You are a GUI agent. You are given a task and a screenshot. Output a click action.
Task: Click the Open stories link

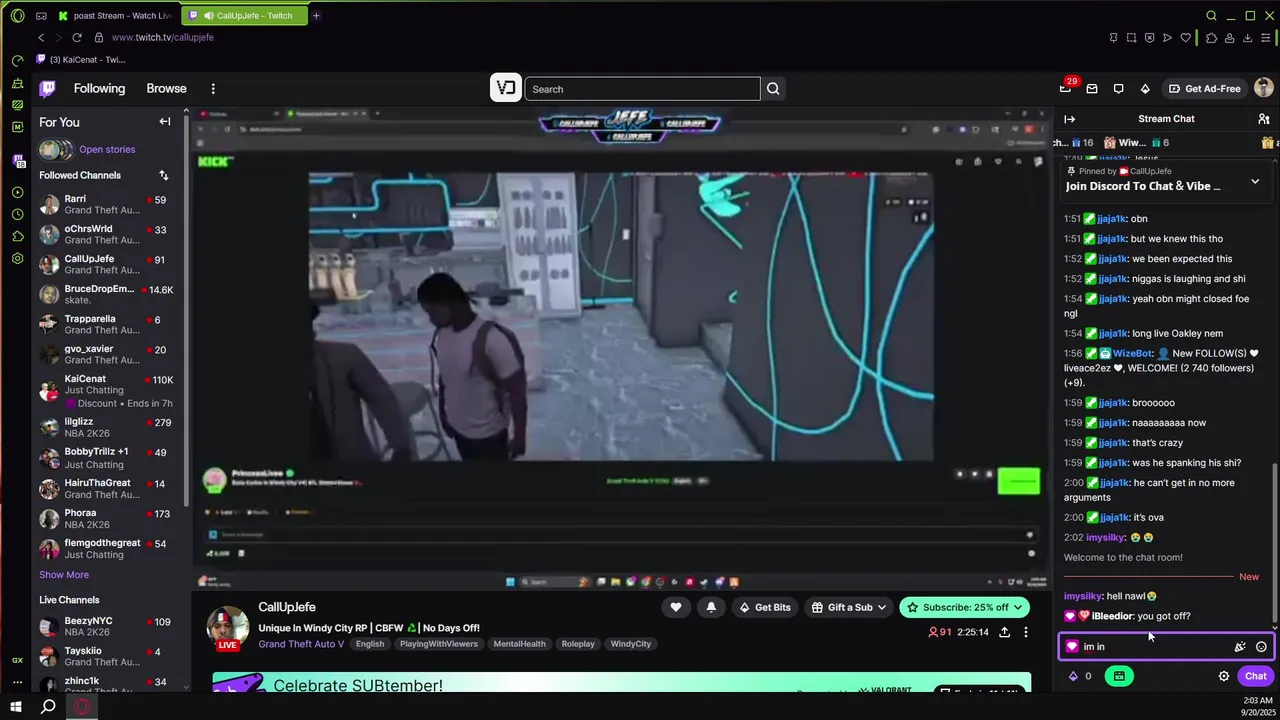point(107,150)
